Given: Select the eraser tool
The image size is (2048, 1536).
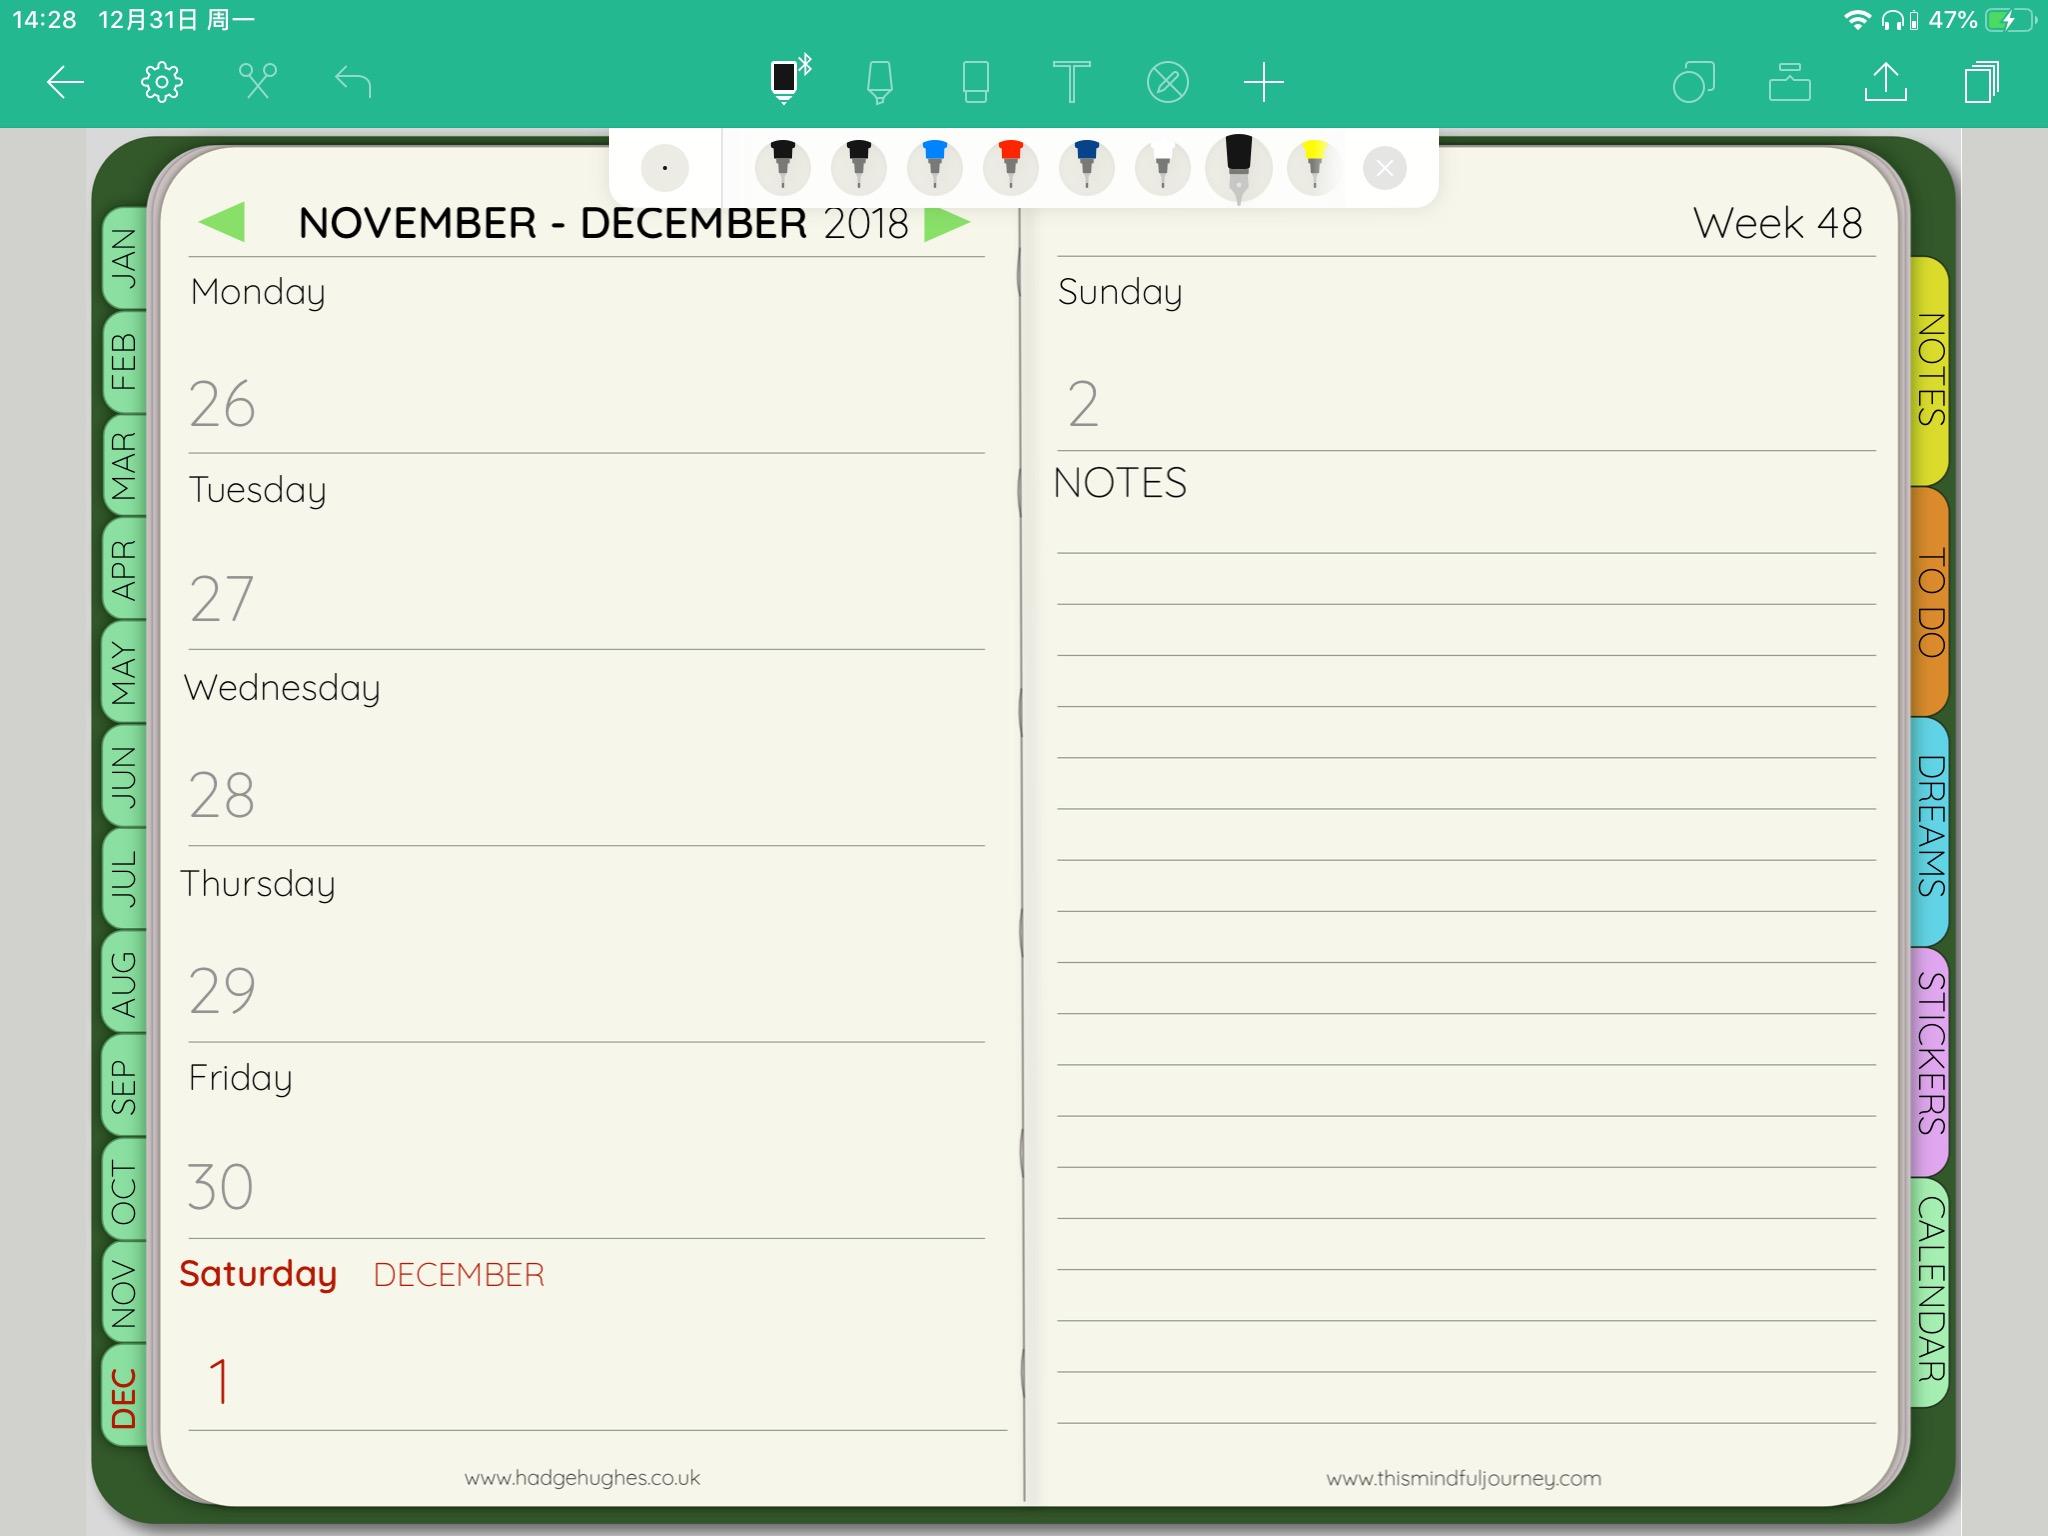Looking at the screenshot, I should coord(976,82).
